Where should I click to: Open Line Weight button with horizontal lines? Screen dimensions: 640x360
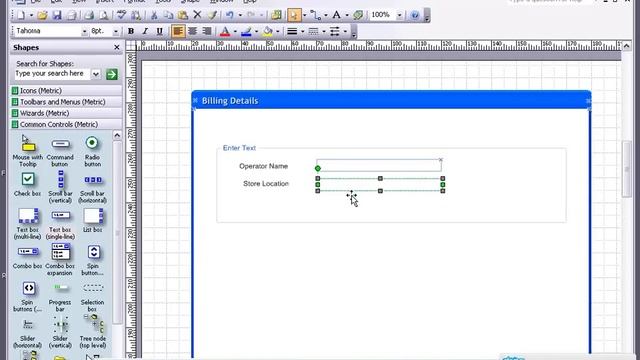(292, 31)
